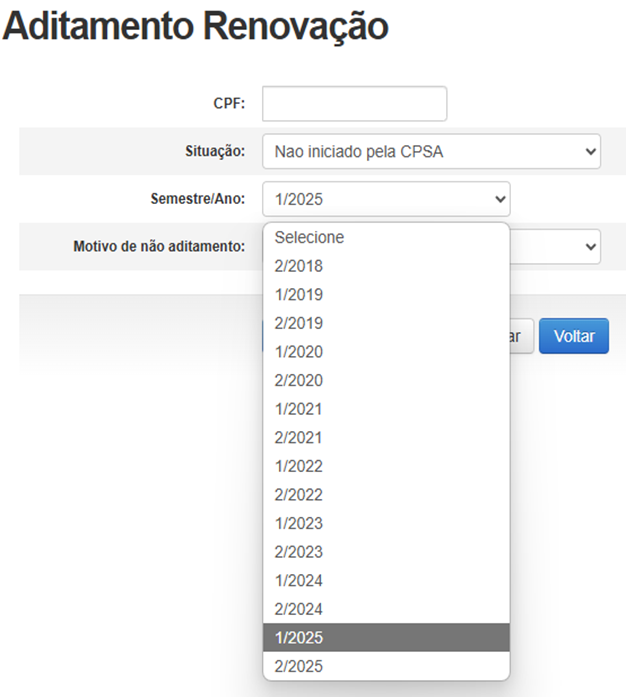
Task: Select 1/2022 from the dropdown
Action: (x=385, y=466)
